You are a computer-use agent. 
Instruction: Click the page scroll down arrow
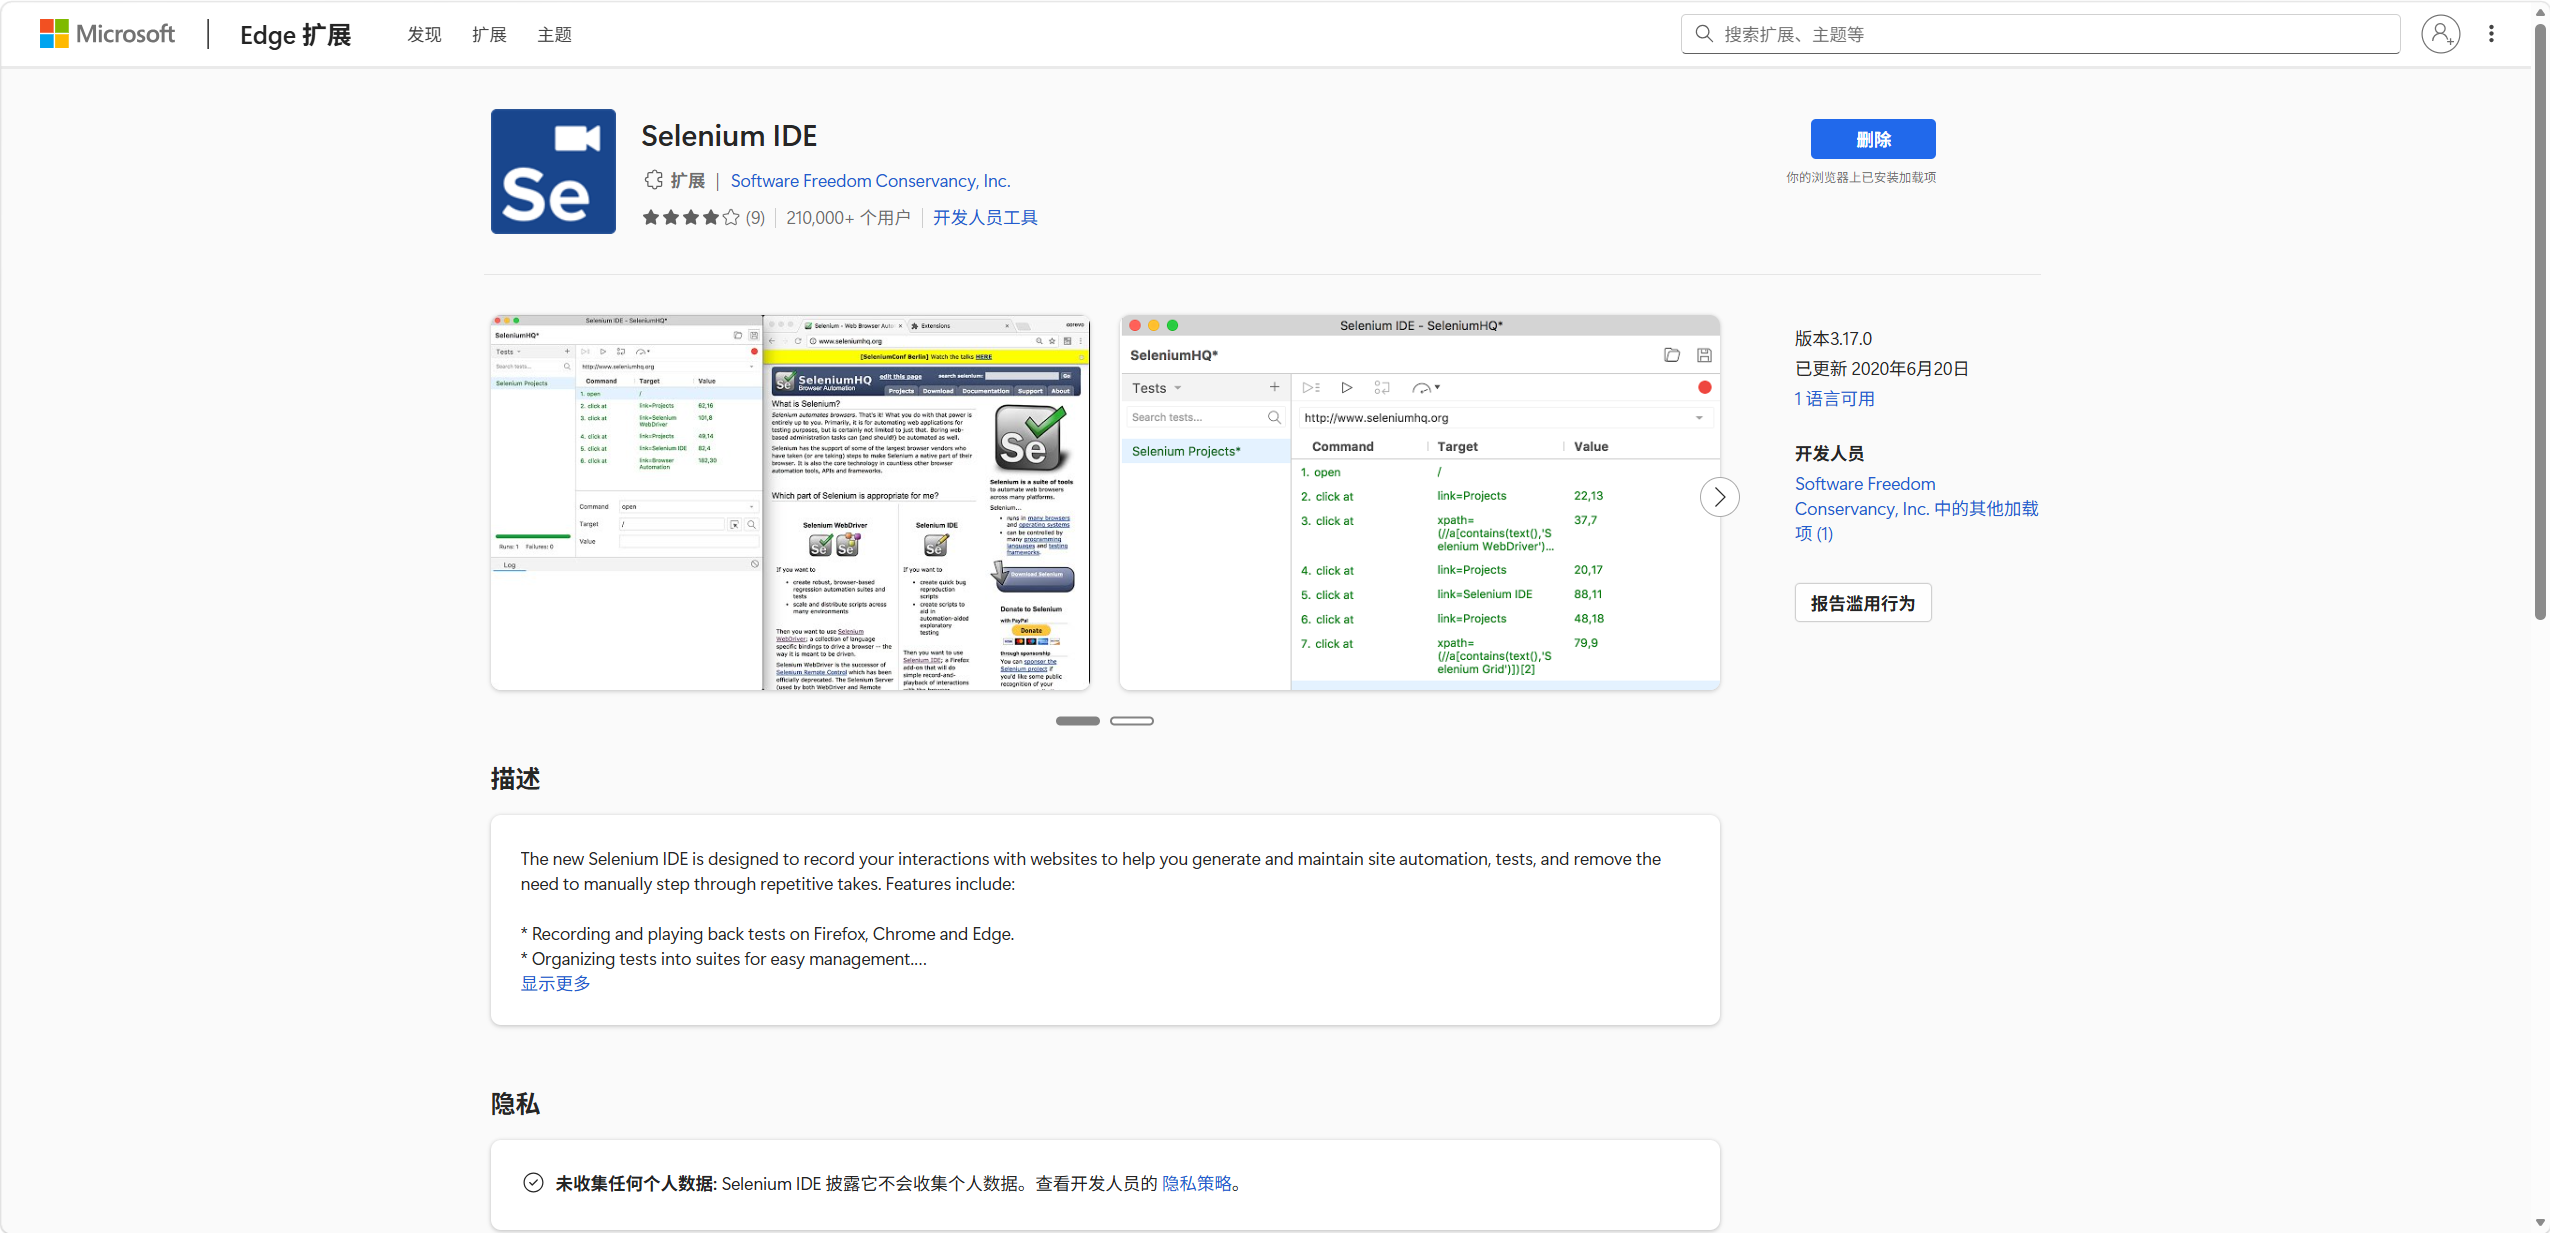click(2540, 1222)
